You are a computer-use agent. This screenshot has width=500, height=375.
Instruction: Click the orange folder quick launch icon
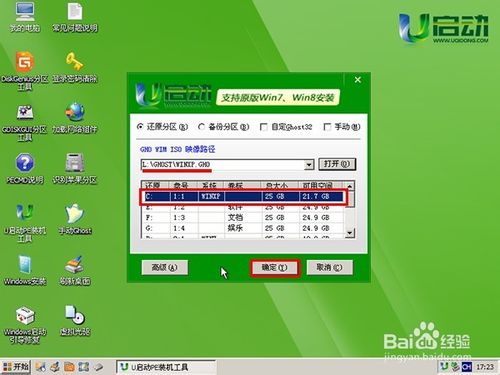69,367
